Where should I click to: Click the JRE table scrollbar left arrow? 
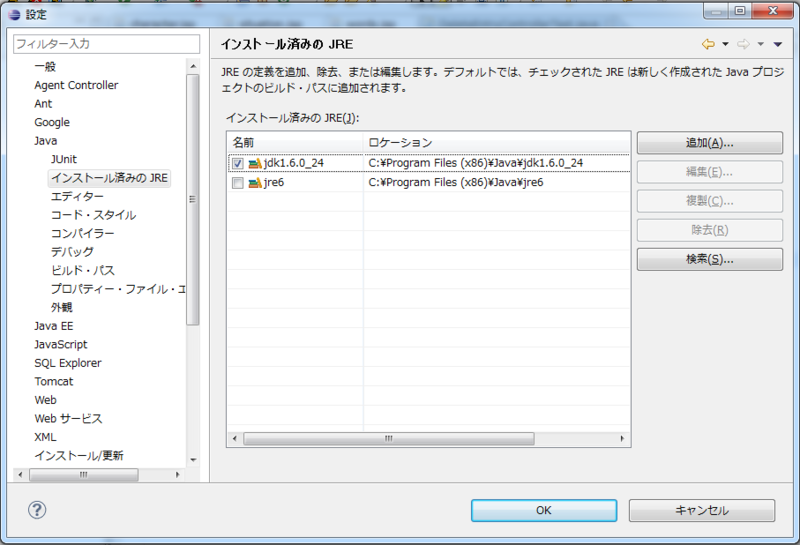(x=235, y=439)
